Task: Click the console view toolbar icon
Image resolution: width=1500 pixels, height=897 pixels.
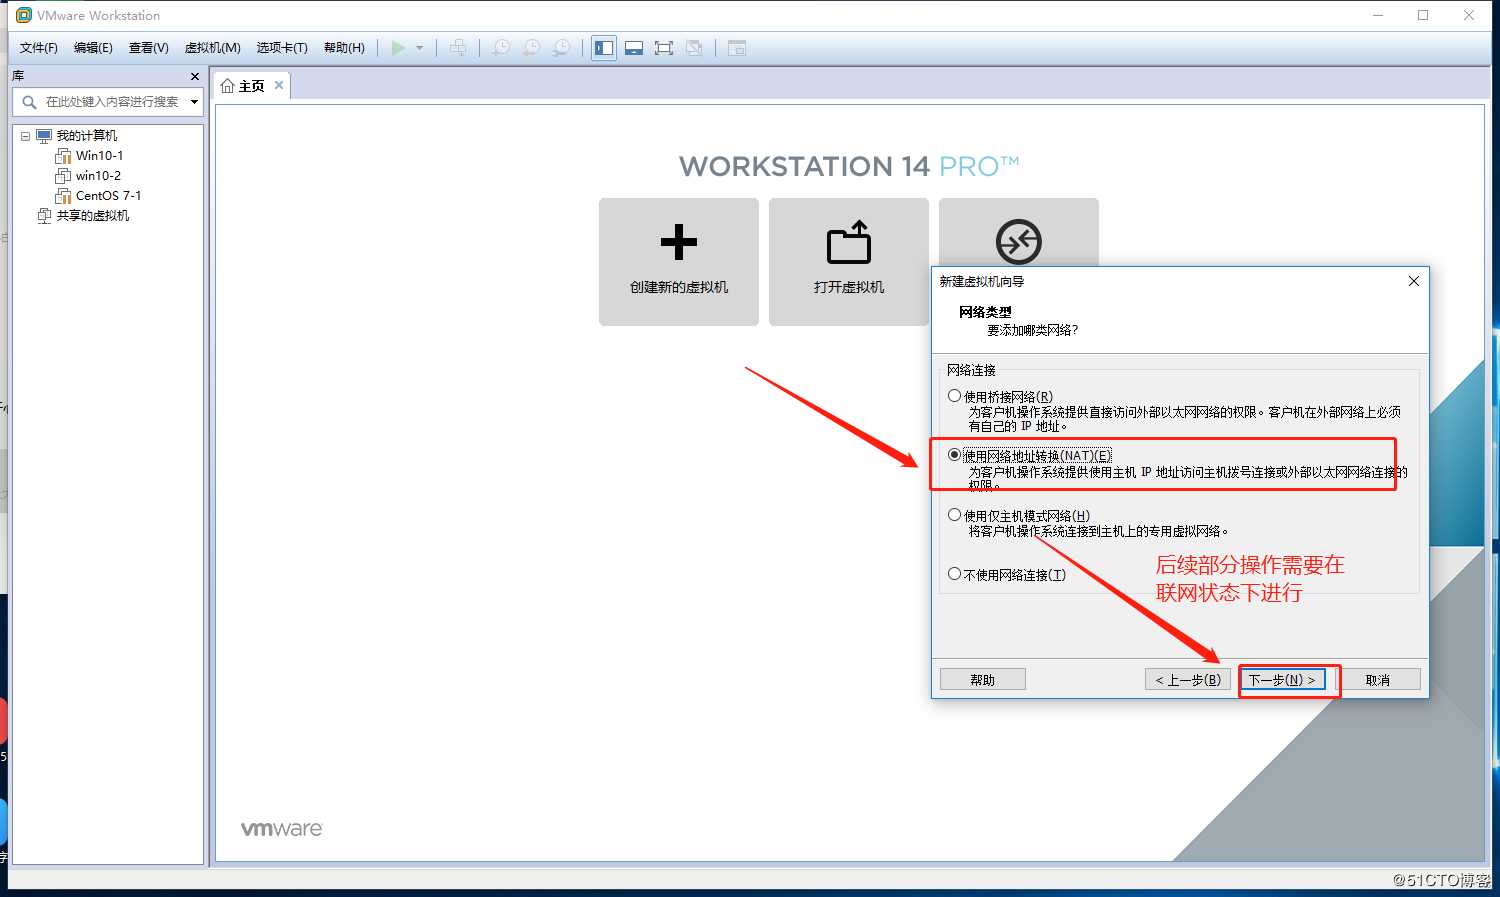Action: (x=737, y=48)
